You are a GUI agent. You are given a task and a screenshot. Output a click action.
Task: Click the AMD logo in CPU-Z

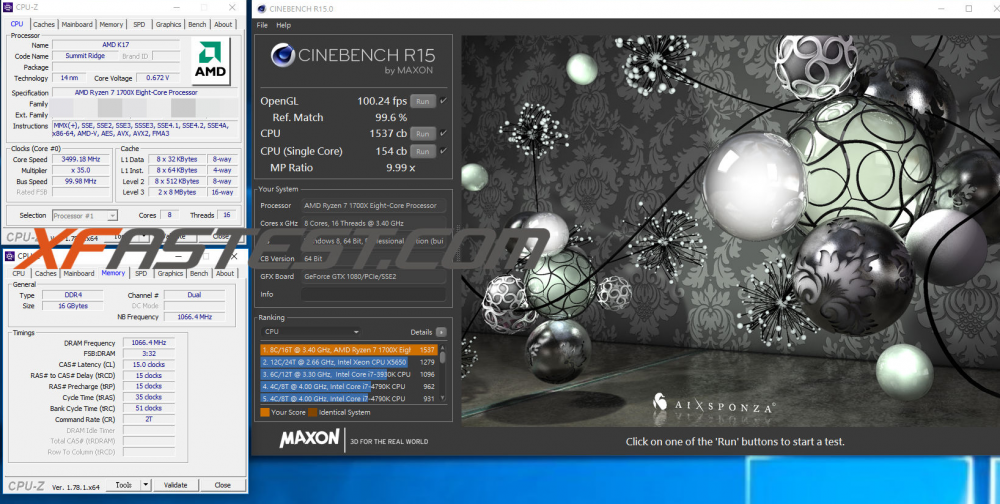click(210, 60)
